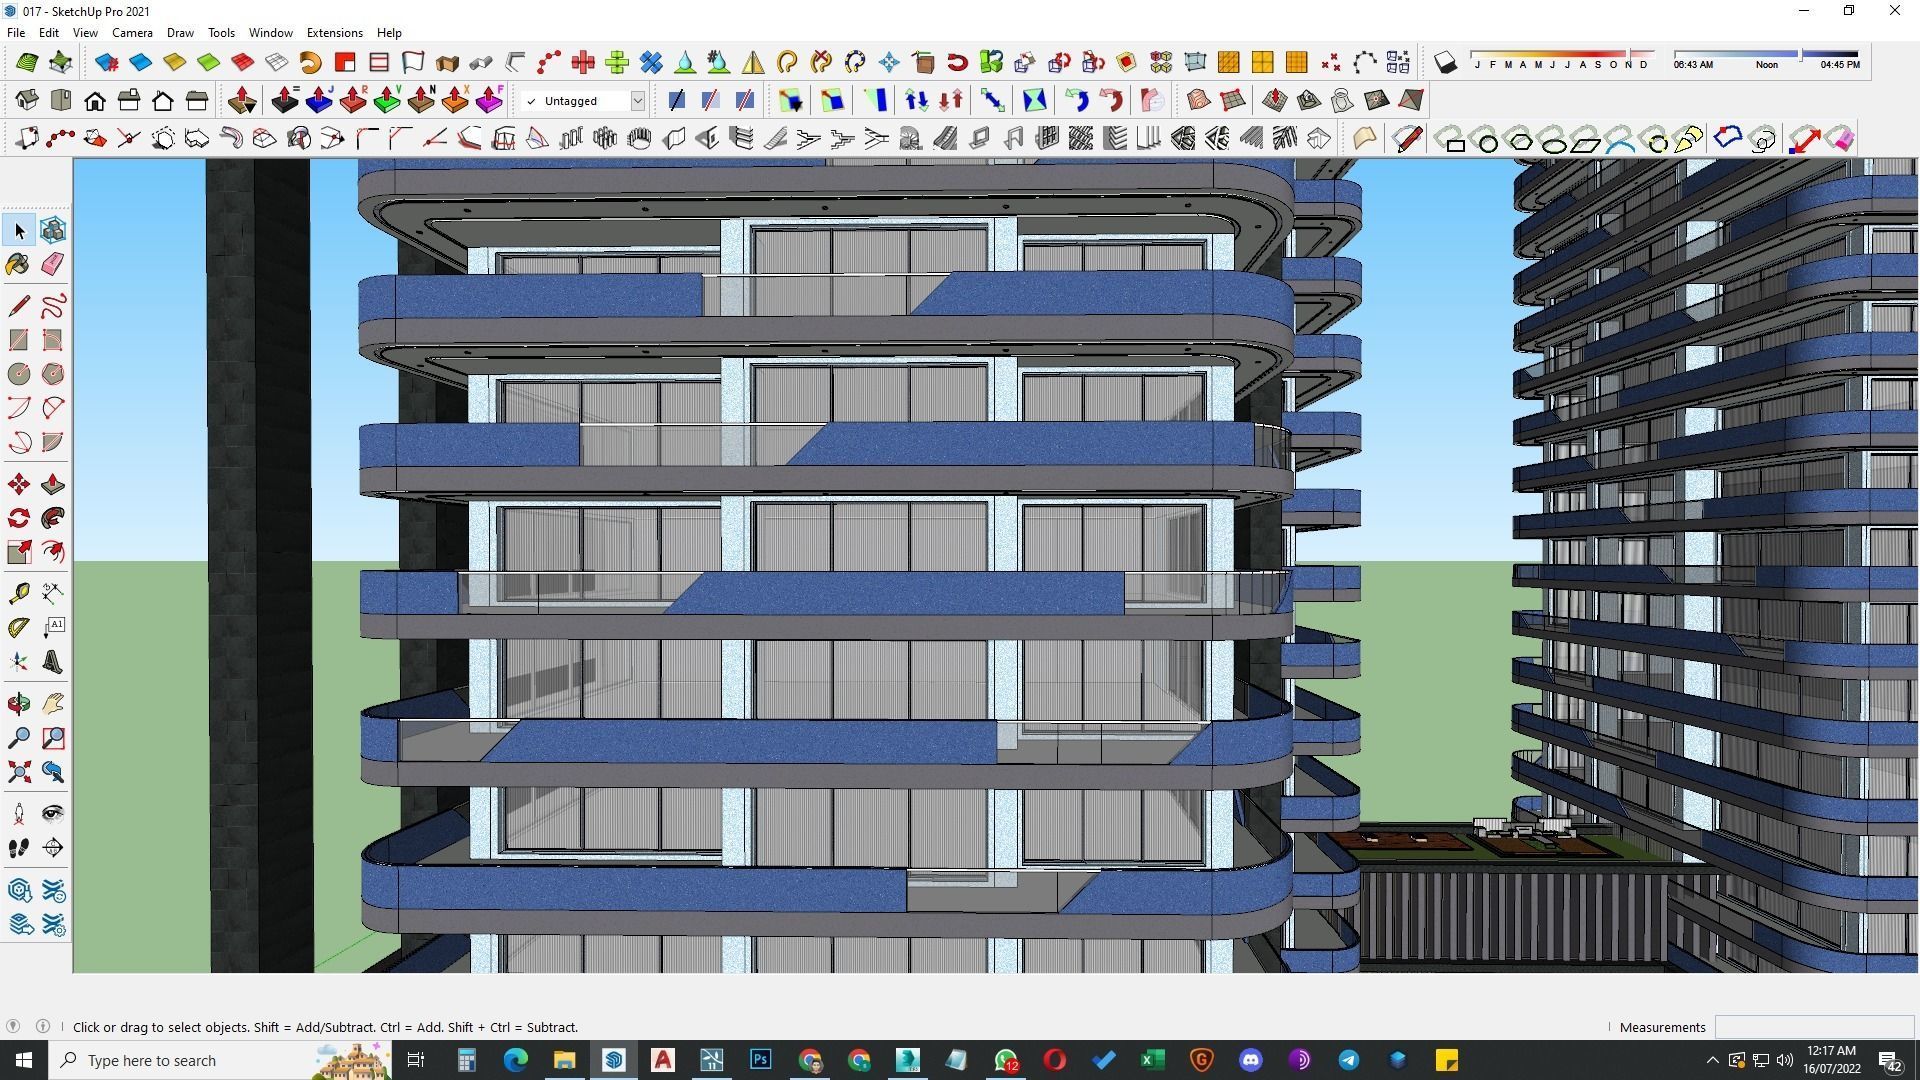Click the green V push pull icon
The width and height of the screenshot is (1920, 1080).
[387, 101]
